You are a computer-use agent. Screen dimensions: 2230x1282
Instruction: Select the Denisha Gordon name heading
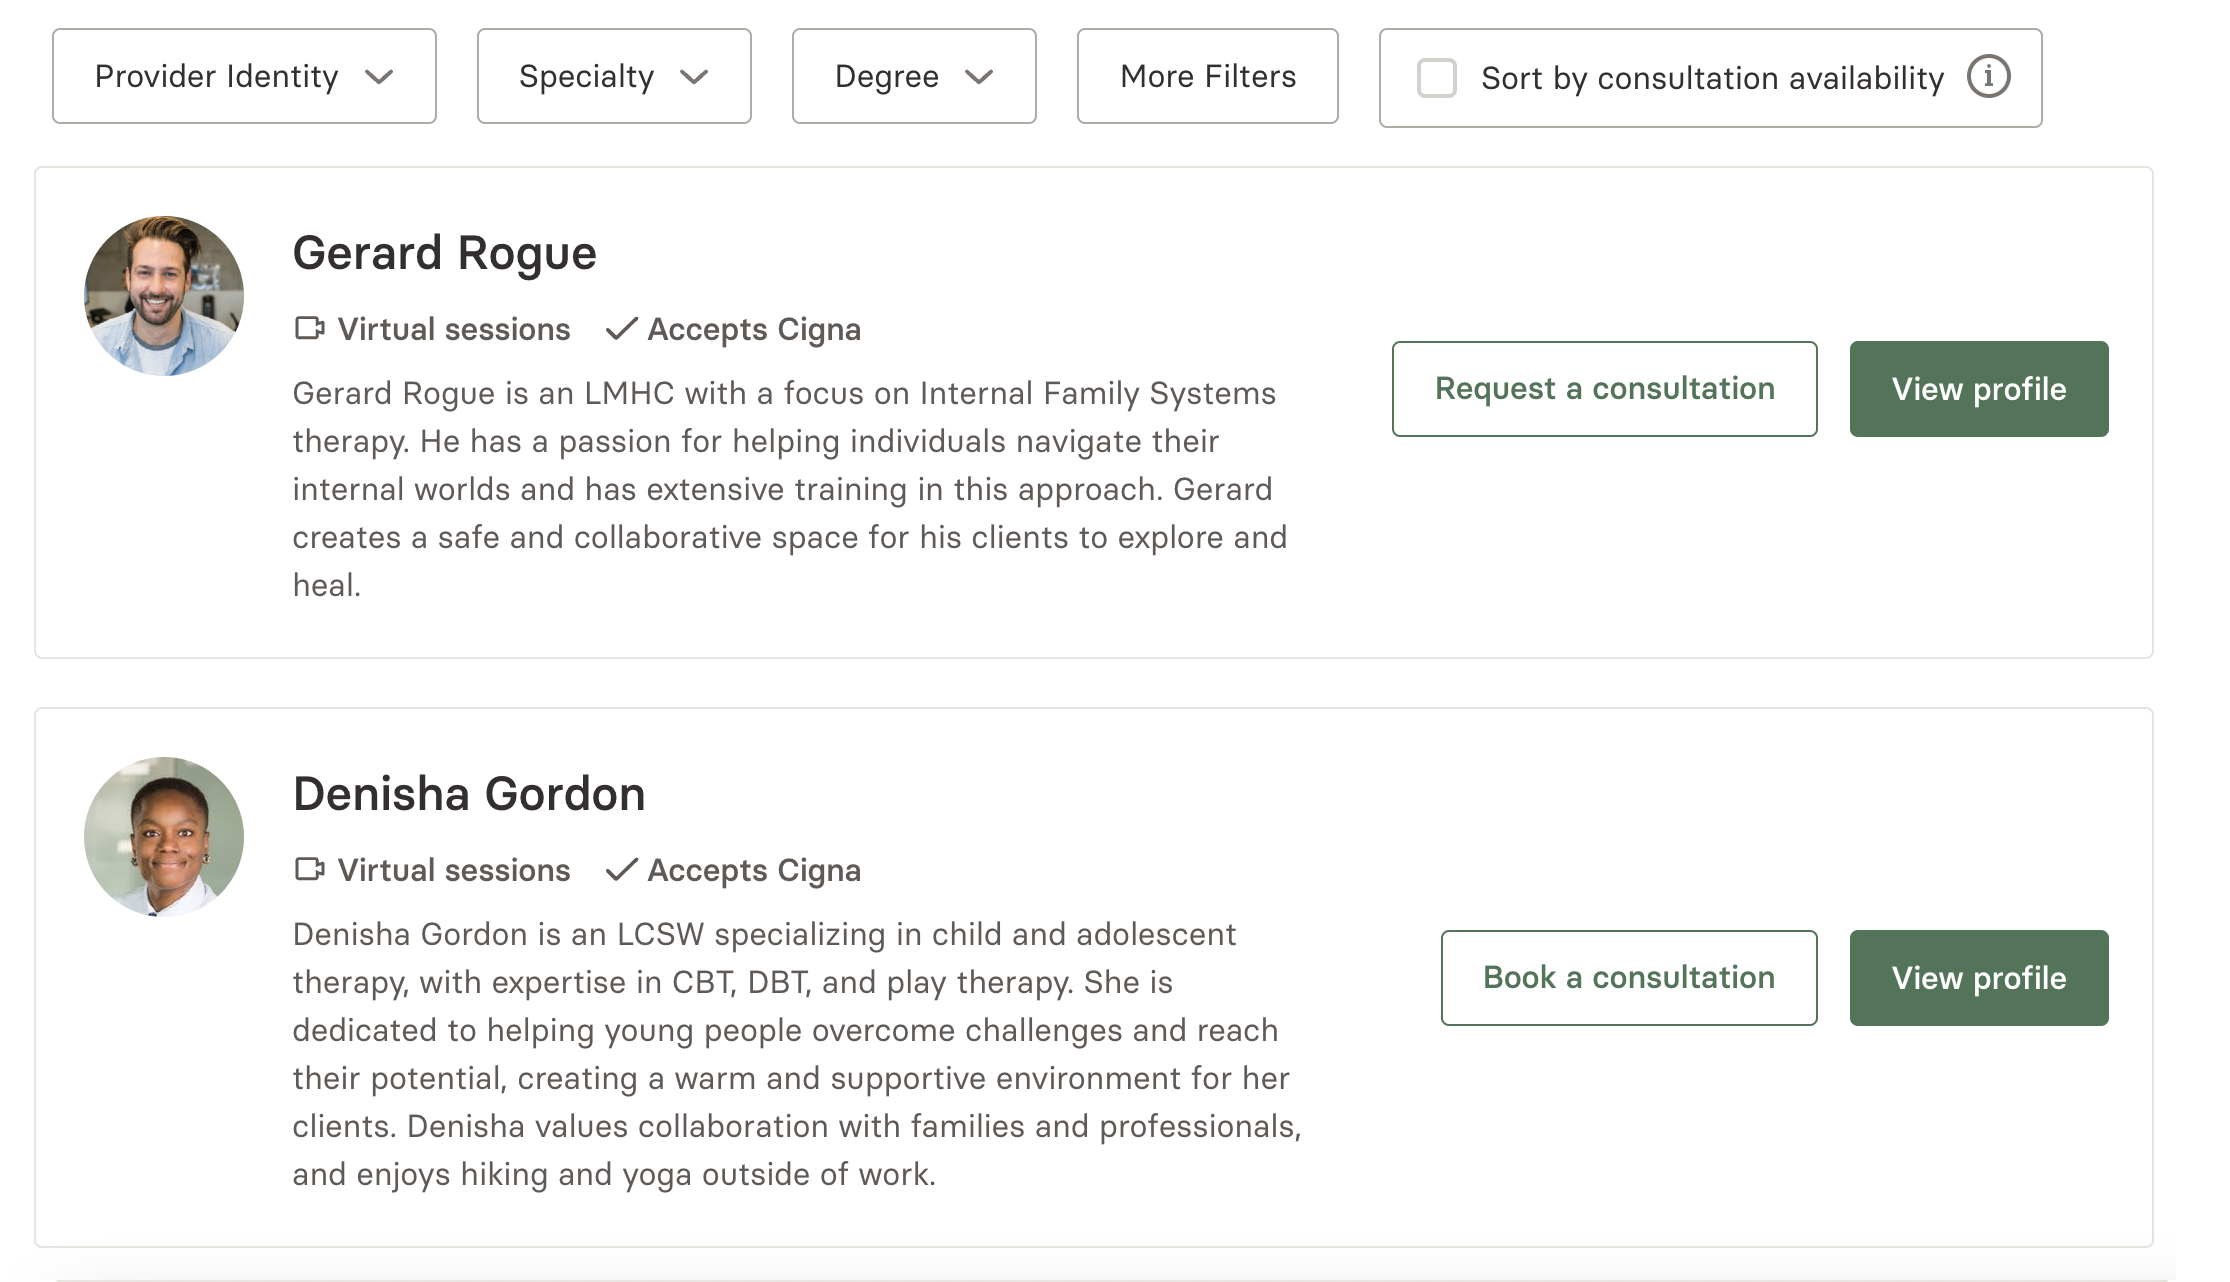pyautogui.click(x=469, y=794)
